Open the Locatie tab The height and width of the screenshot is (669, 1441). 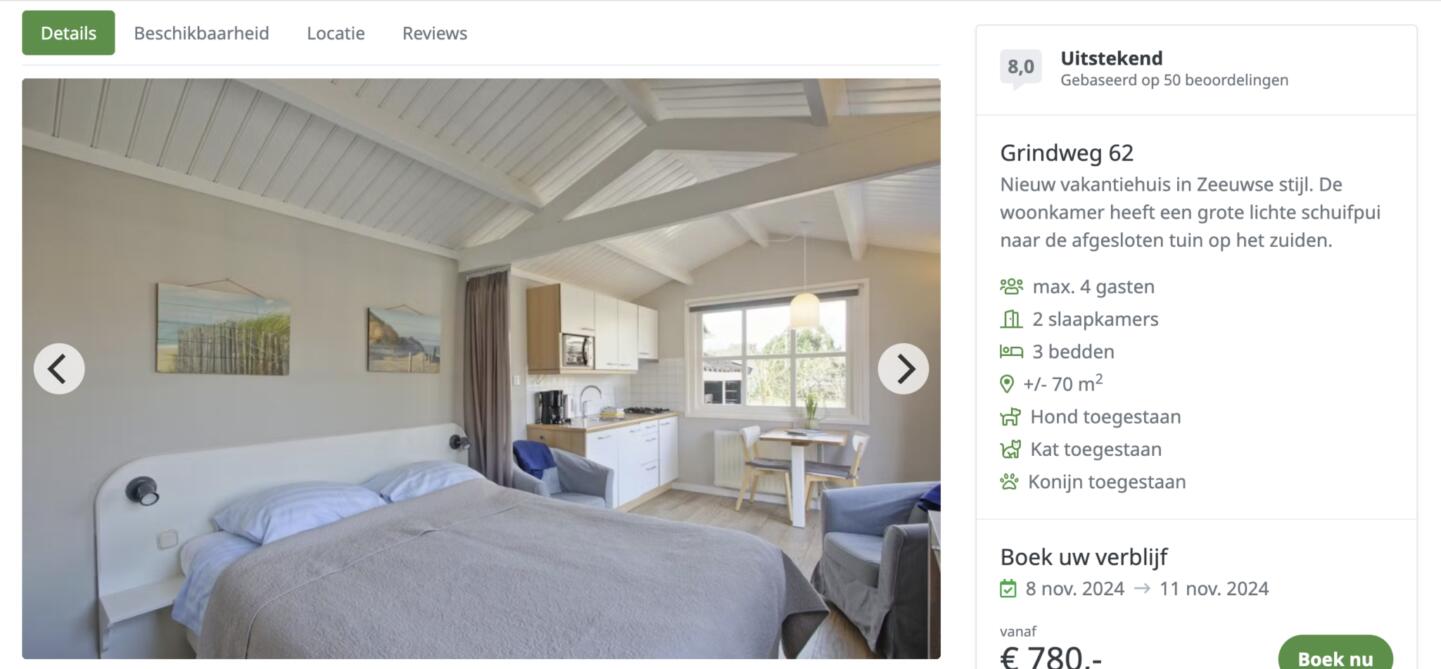tap(336, 33)
